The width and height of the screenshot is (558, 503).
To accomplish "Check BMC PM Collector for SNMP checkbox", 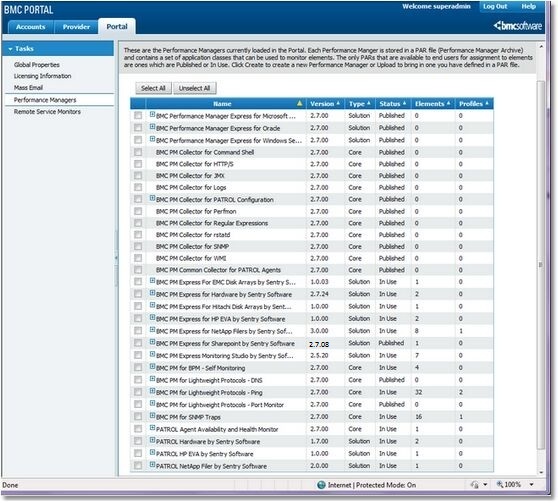I will [x=138, y=246].
